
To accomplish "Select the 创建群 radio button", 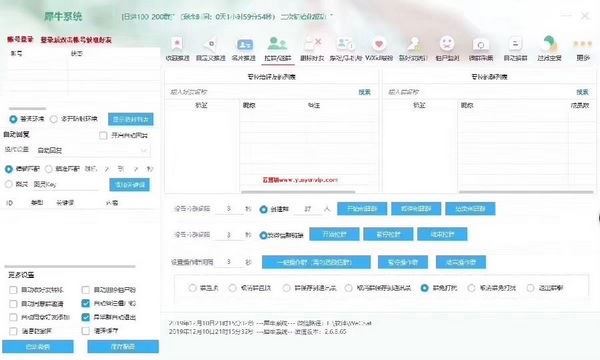I will (x=263, y=209).
